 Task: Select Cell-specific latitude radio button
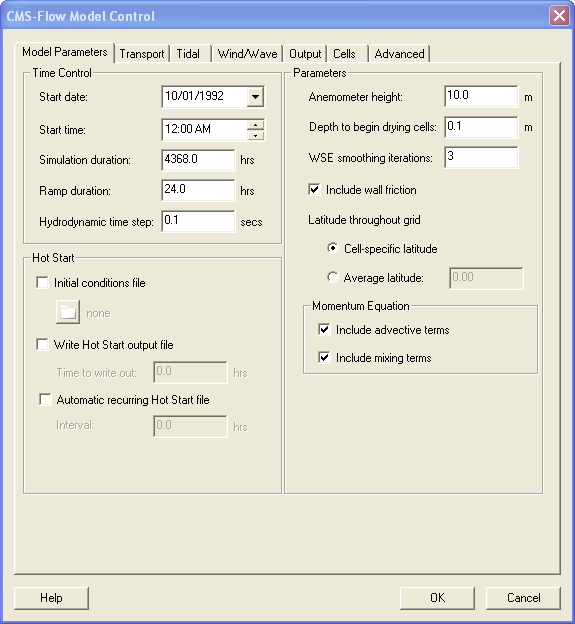click(x=332, y=248)
